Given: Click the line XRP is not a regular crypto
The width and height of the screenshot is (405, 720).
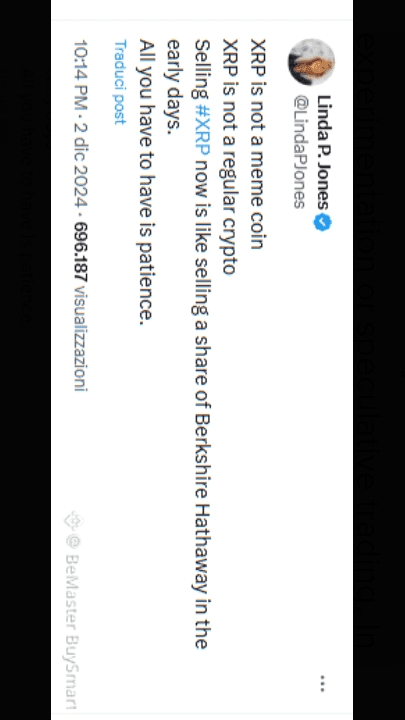Looking at the screenshot, I should (x=230, y=157).
